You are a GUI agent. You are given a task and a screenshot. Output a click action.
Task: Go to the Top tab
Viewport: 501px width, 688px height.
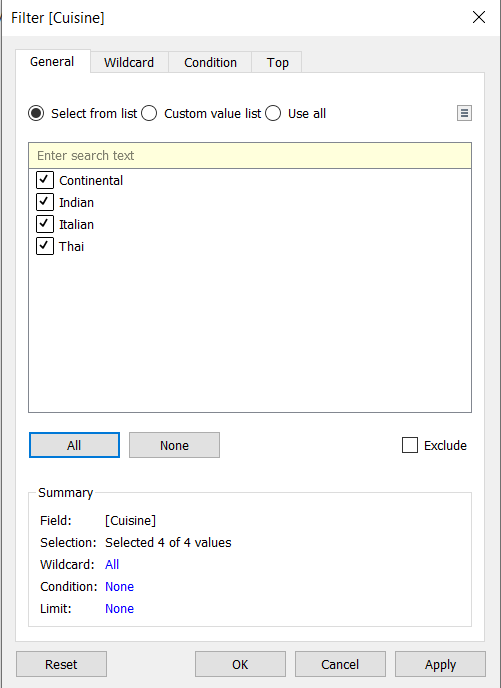click(x=277, y=62)
